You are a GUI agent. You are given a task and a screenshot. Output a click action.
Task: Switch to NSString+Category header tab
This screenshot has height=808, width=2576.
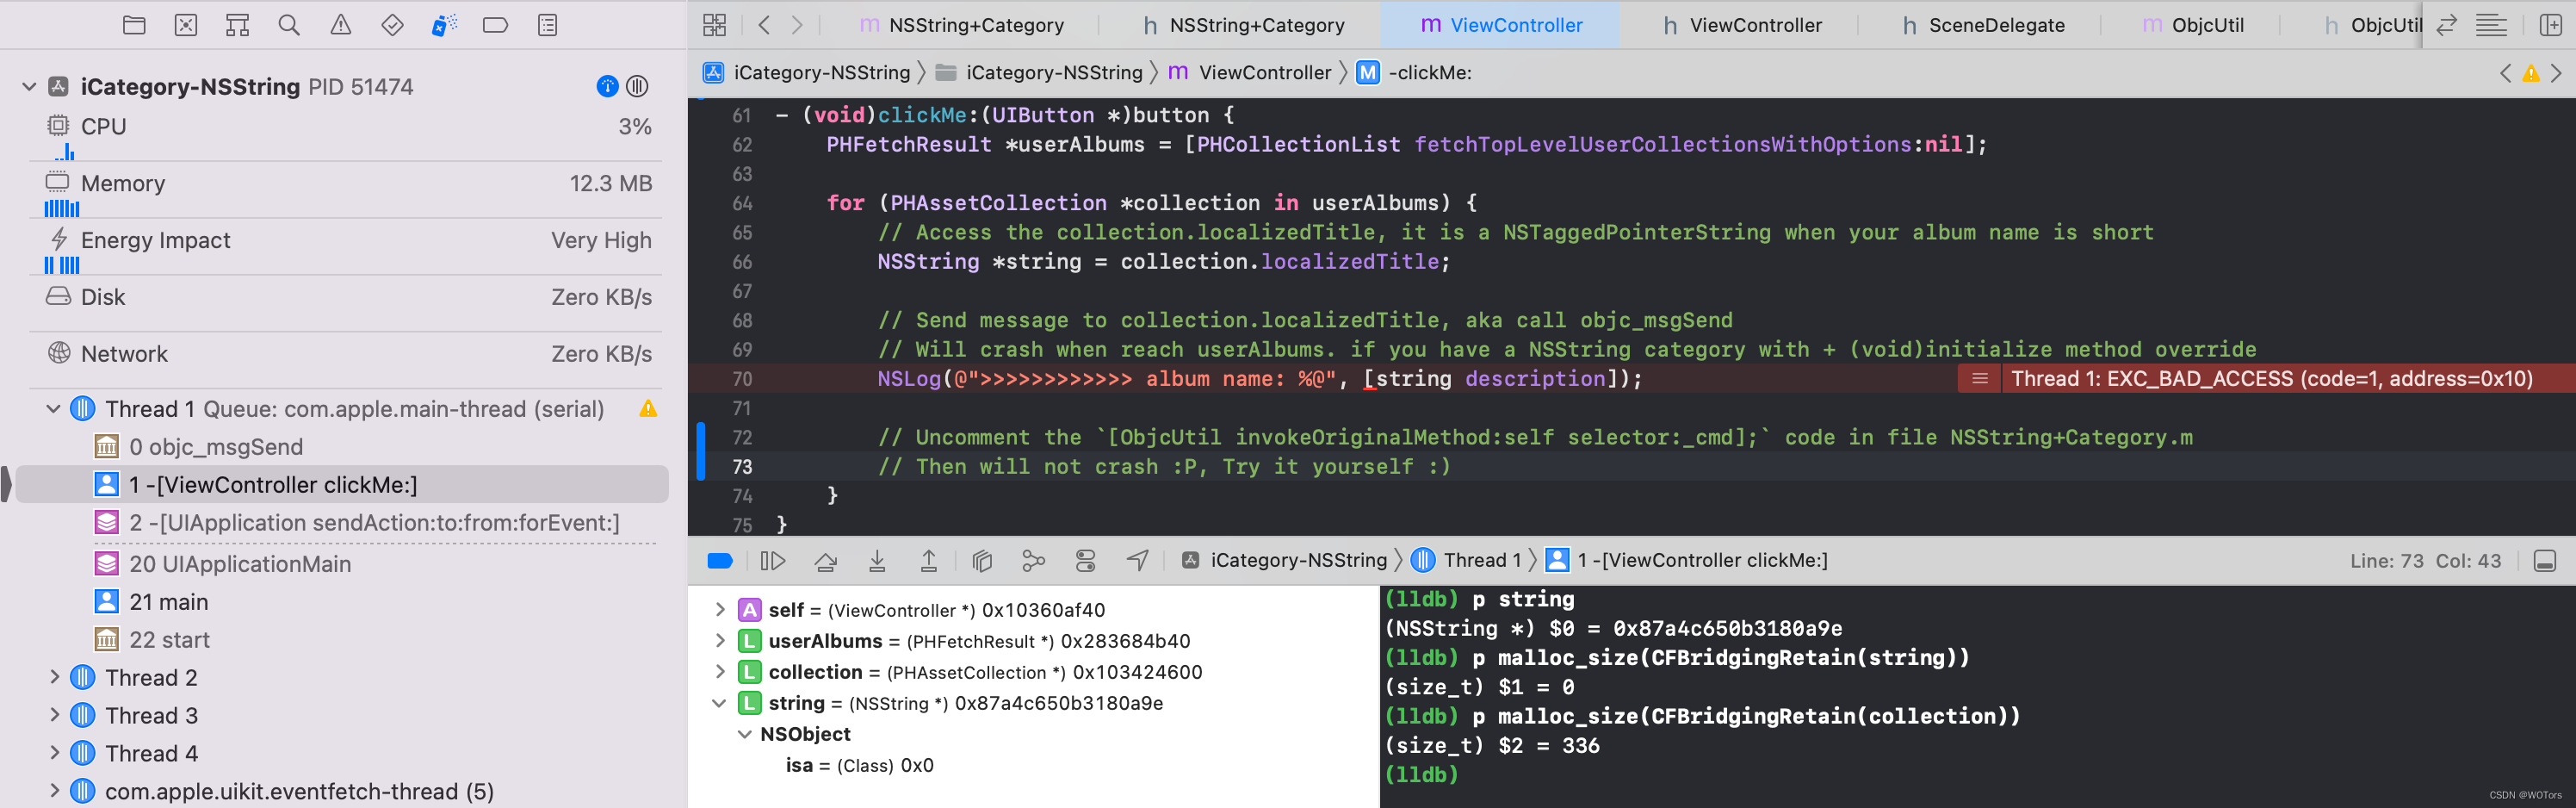coord(1244,25)
